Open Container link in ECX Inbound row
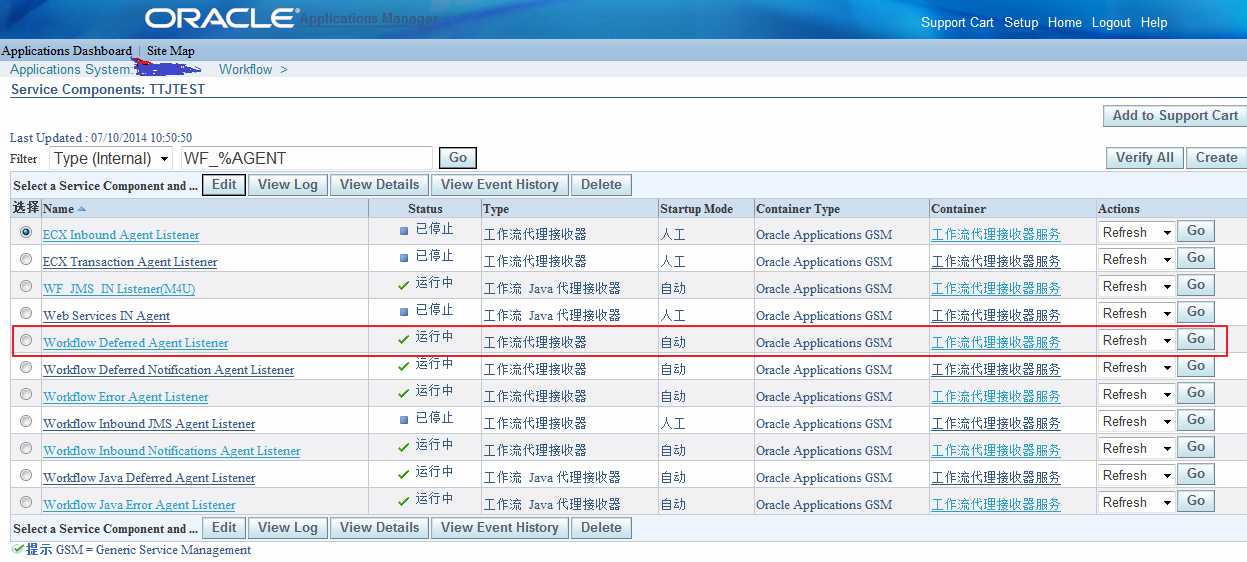Viewport: 1247px width, 562px height. 996,235
